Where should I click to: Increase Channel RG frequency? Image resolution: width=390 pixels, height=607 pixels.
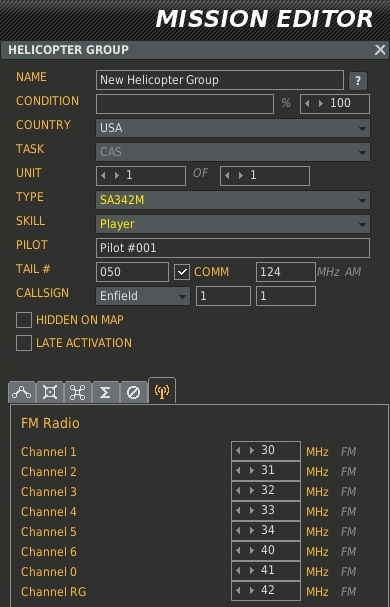pyautogui.click(x=252, y=591)
